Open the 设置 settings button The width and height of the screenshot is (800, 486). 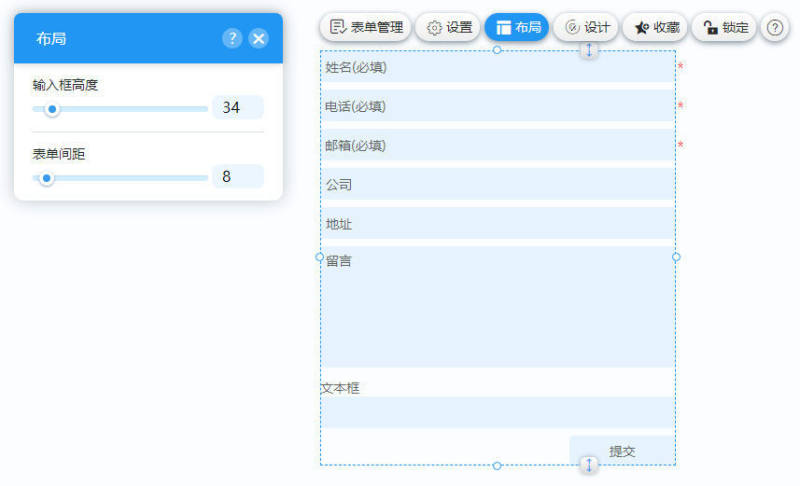pyautogui.click(x=449, y=28)
